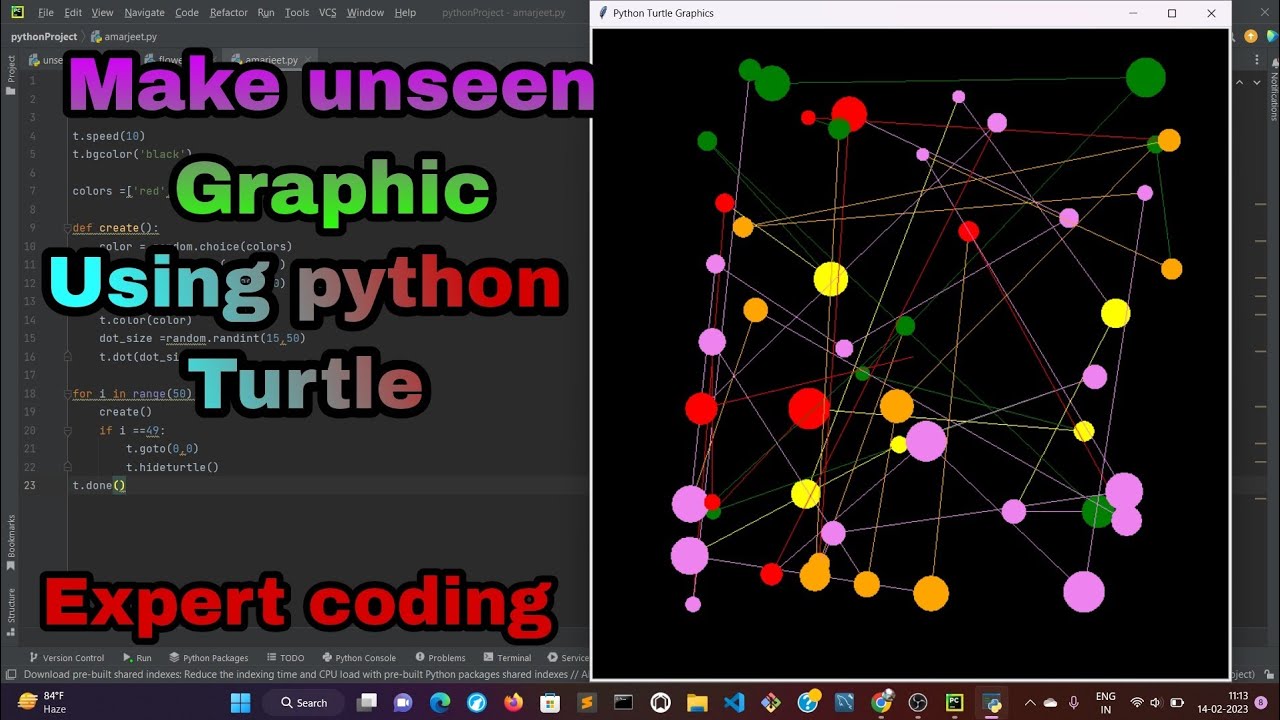Open the Refactor menu
Image resolution: width=1280 pixels, height=720 pixels.
point(229,13)
